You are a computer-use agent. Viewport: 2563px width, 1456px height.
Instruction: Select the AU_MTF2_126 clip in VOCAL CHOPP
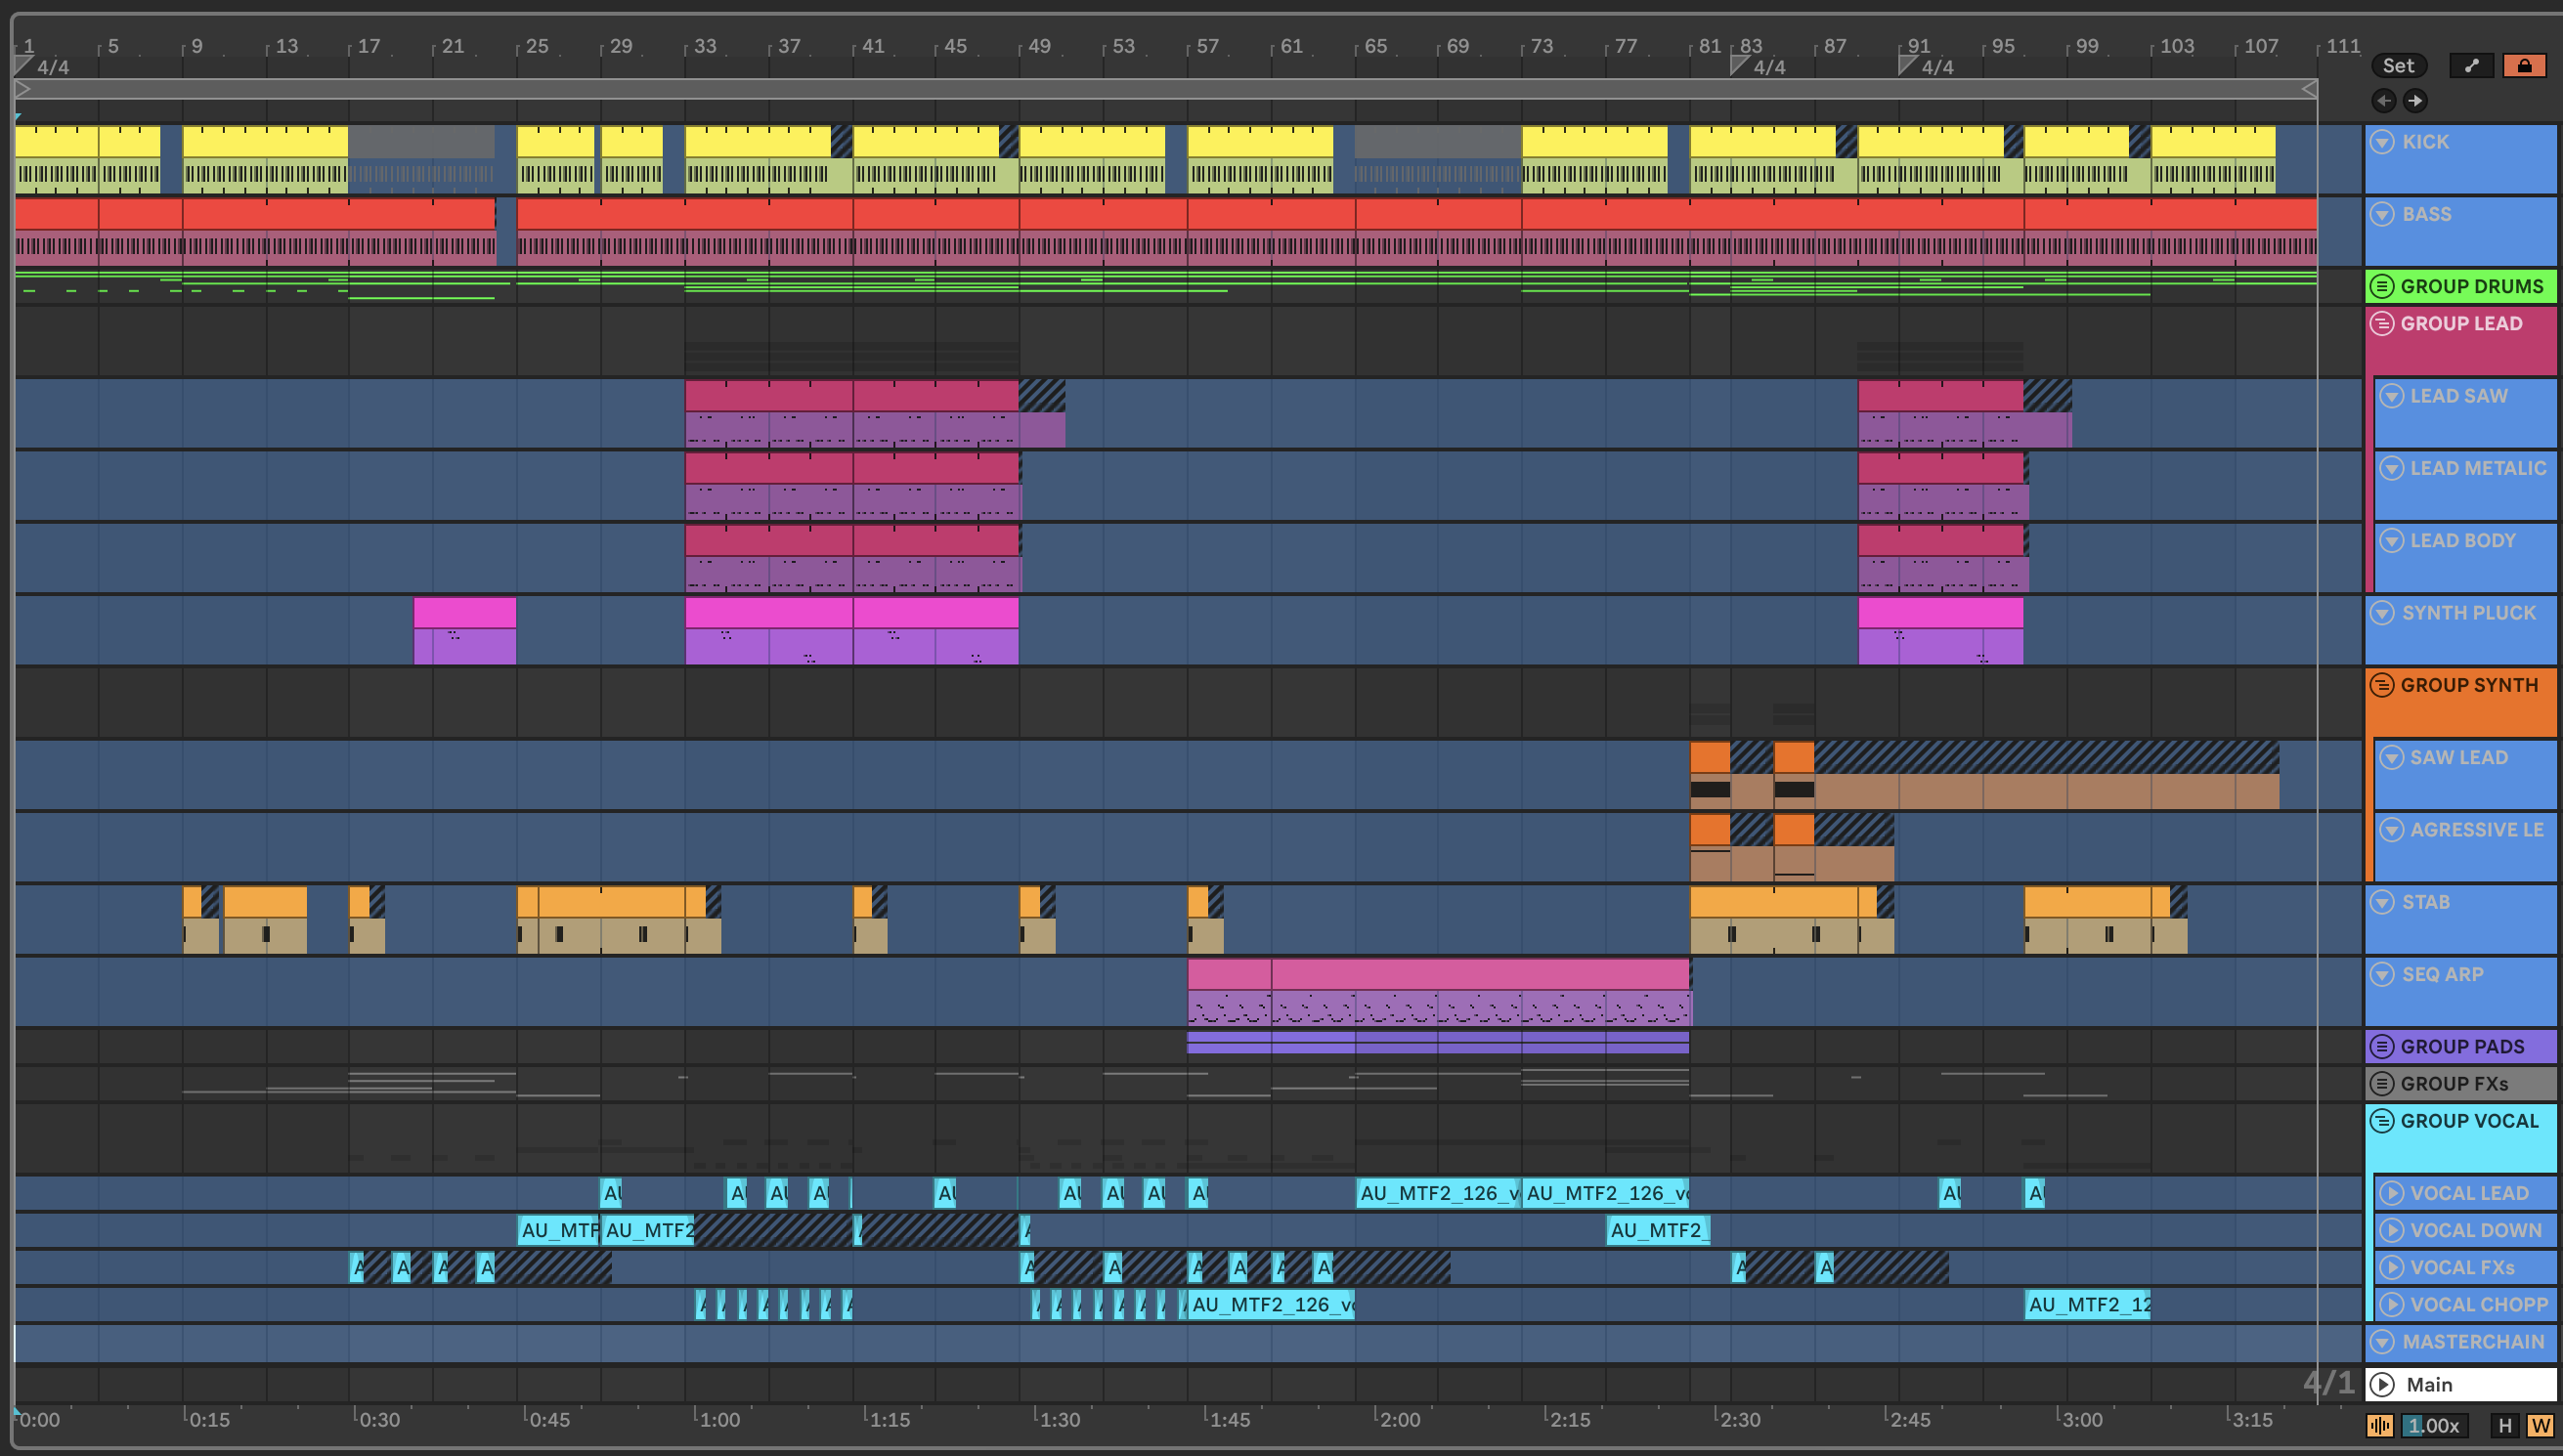1271,1304
